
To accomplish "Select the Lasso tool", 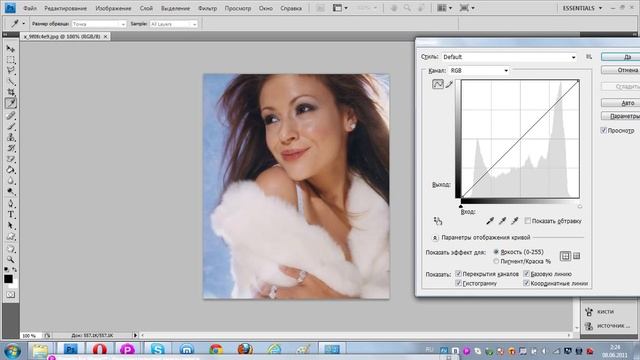I will point(11,71).
